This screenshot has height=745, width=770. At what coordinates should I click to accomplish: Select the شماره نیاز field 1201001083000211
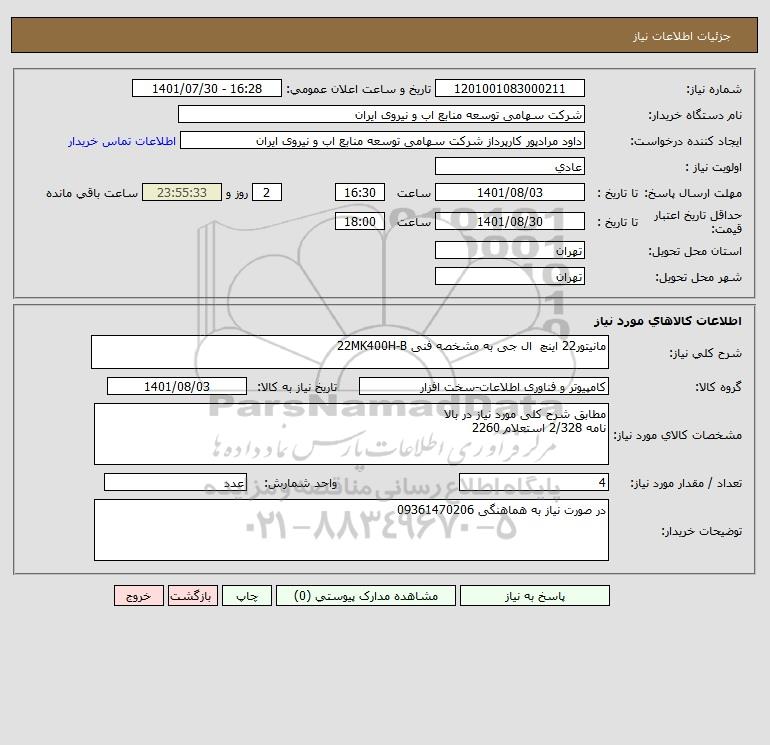tap(510, 88)
